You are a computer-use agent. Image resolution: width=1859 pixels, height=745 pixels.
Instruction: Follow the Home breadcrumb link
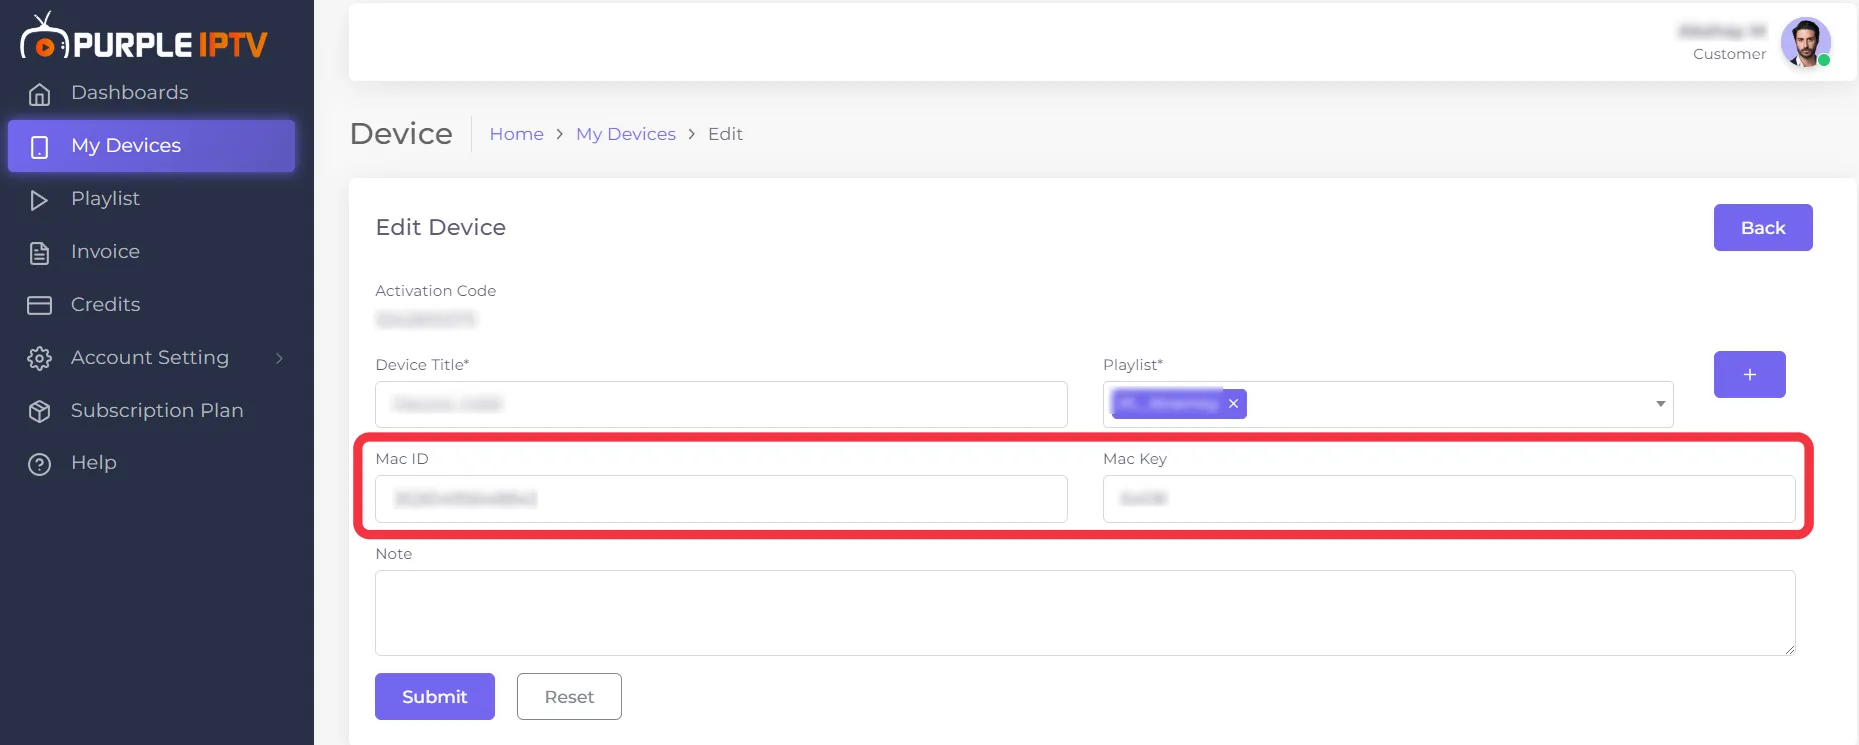(516, 134)
